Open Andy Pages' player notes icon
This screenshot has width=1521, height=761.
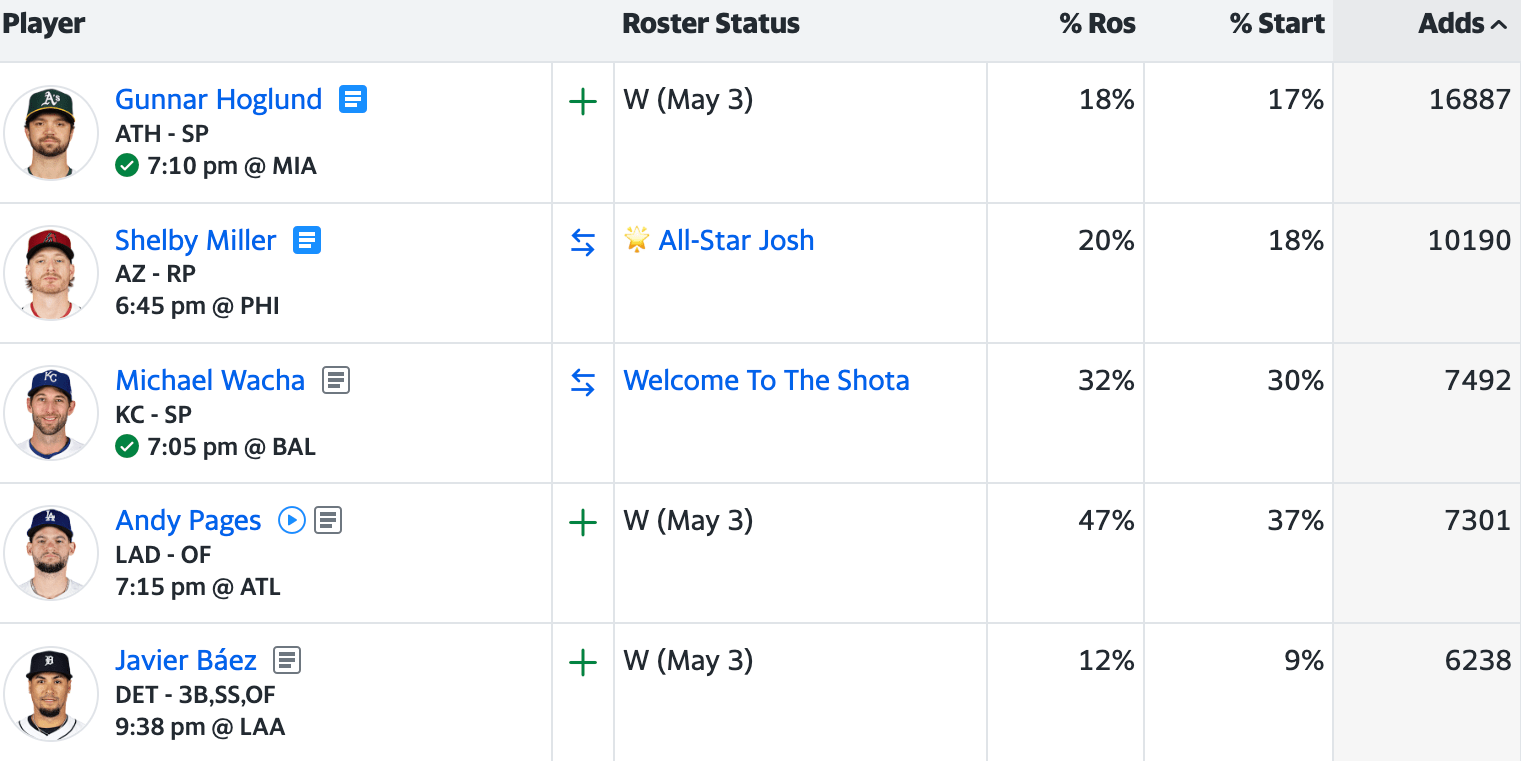pos(328,520)
